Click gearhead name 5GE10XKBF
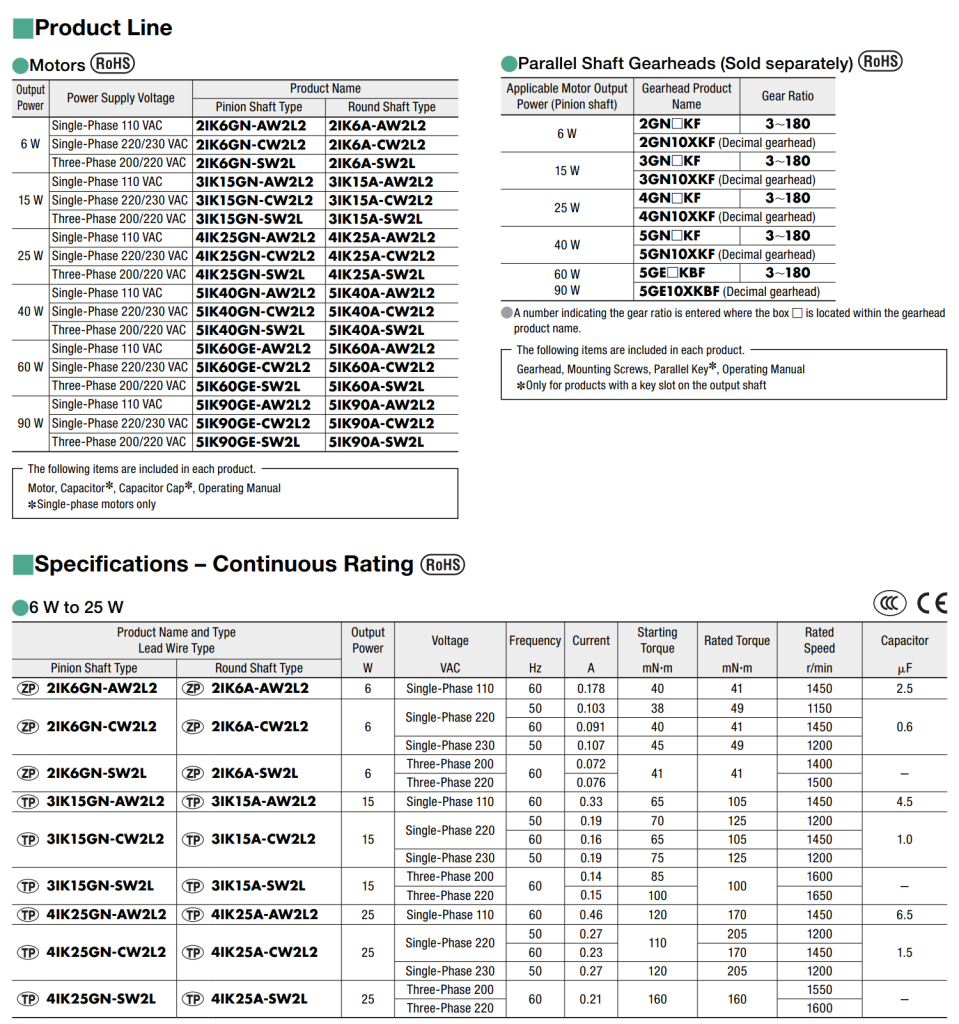This screenshot has height=1024, width=959. click(x=679, y=292)
